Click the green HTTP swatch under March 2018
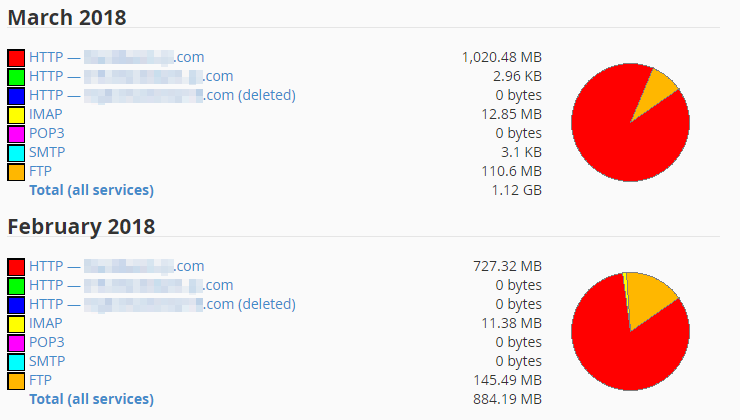 pyautogui.click(x=16, y=76)
